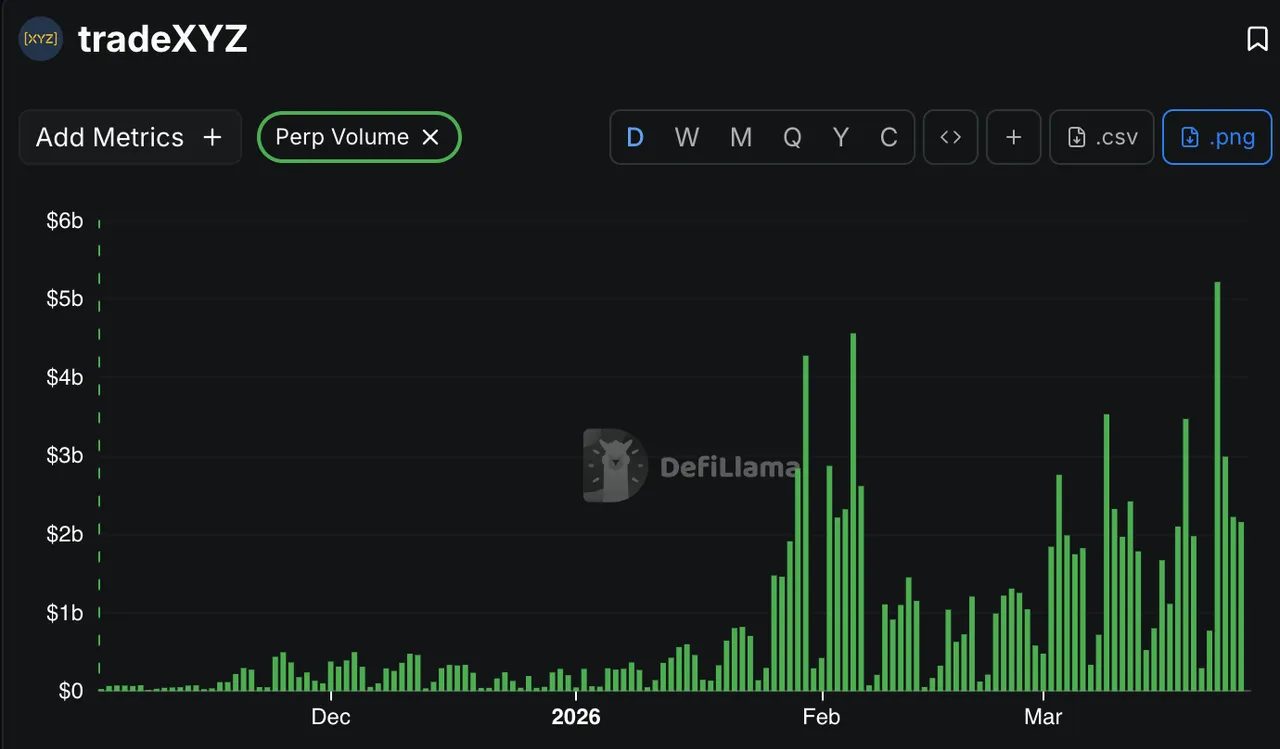Click the $0 y-axis label
The height and width of the screenshot is (749, 1280).
[x=71, y=691]
